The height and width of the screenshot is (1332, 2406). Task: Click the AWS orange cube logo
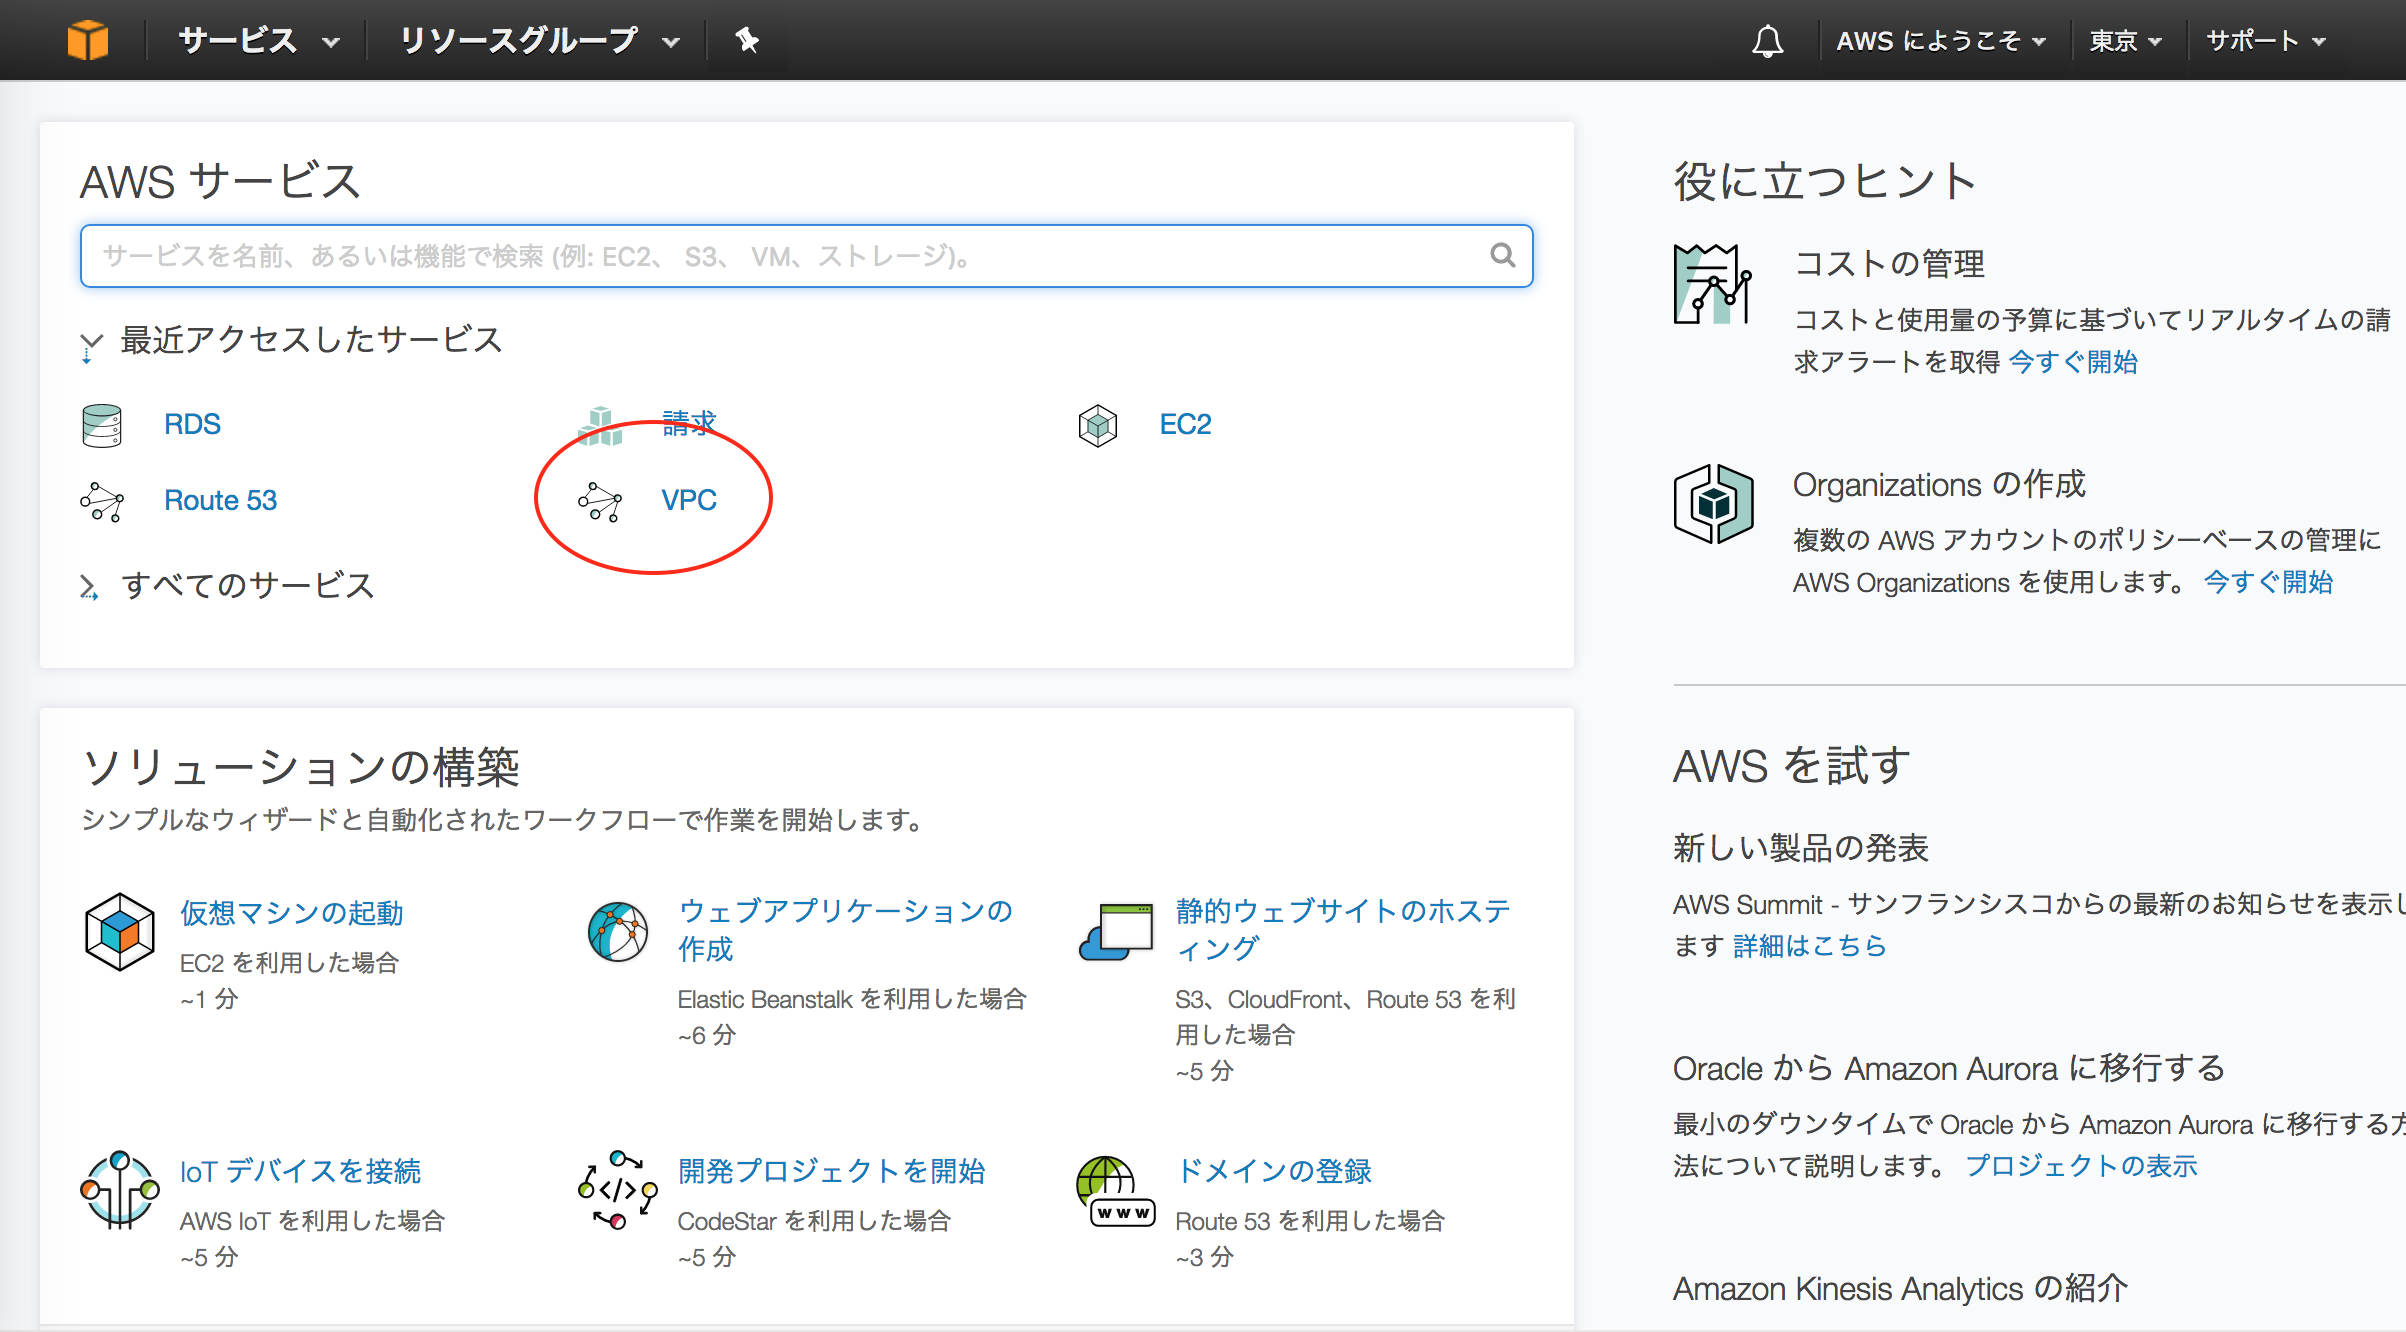(x=88, y=41)
